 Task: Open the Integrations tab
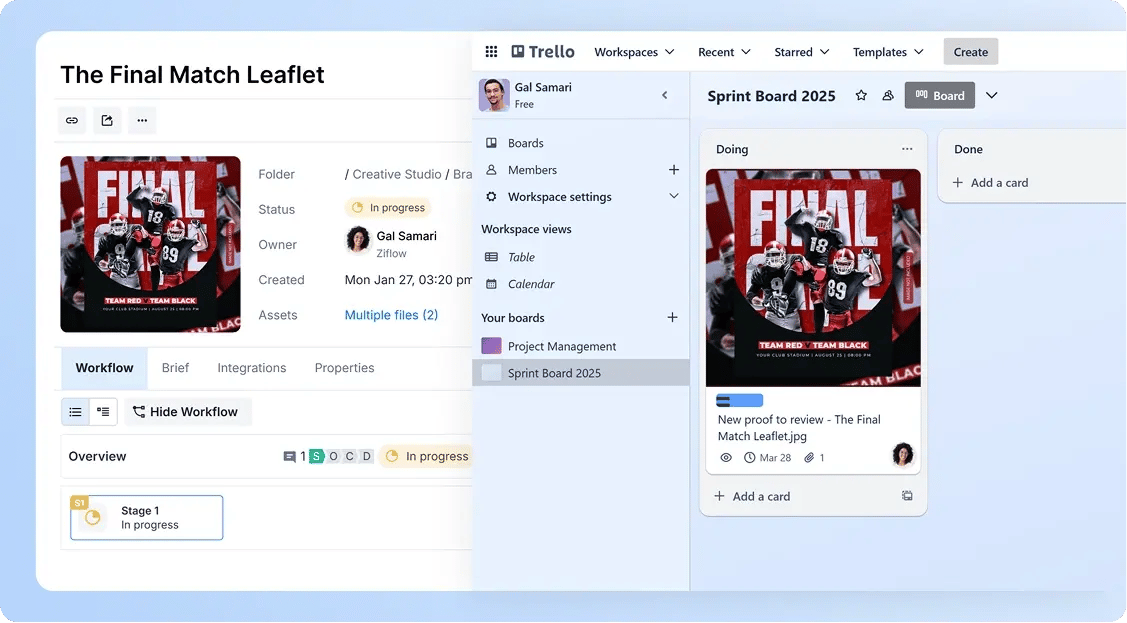click(x=251, y=368)
